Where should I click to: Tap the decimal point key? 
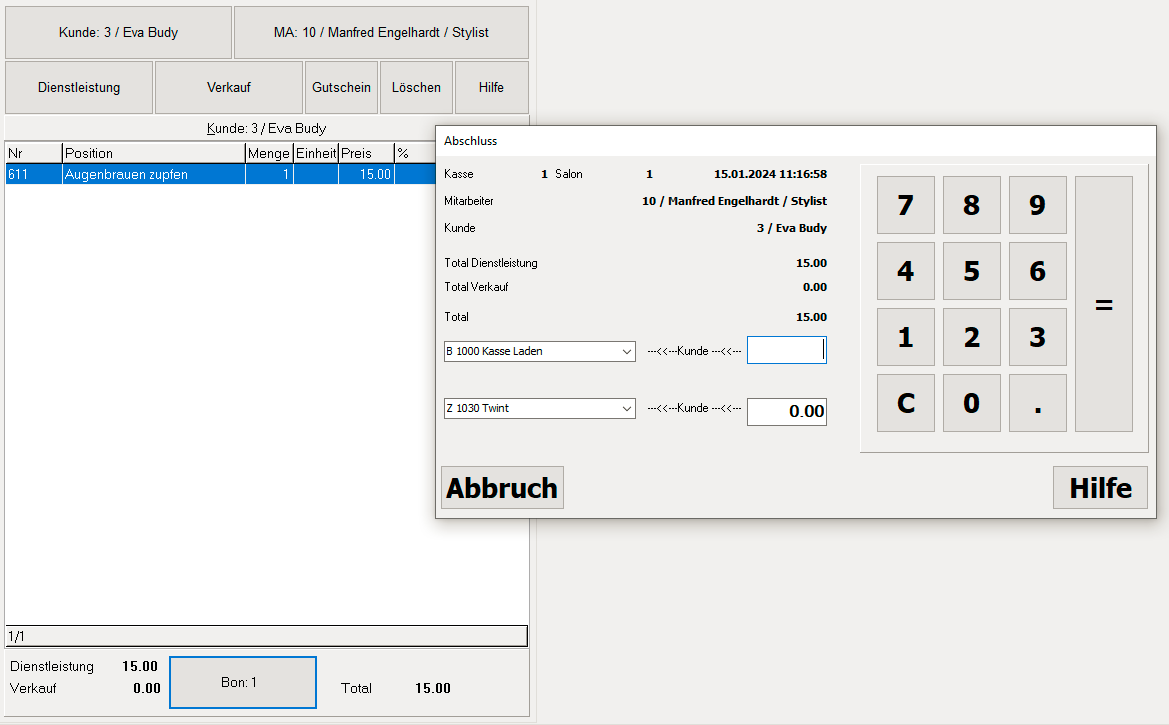pyautogui.click(x=1038, y=403)
